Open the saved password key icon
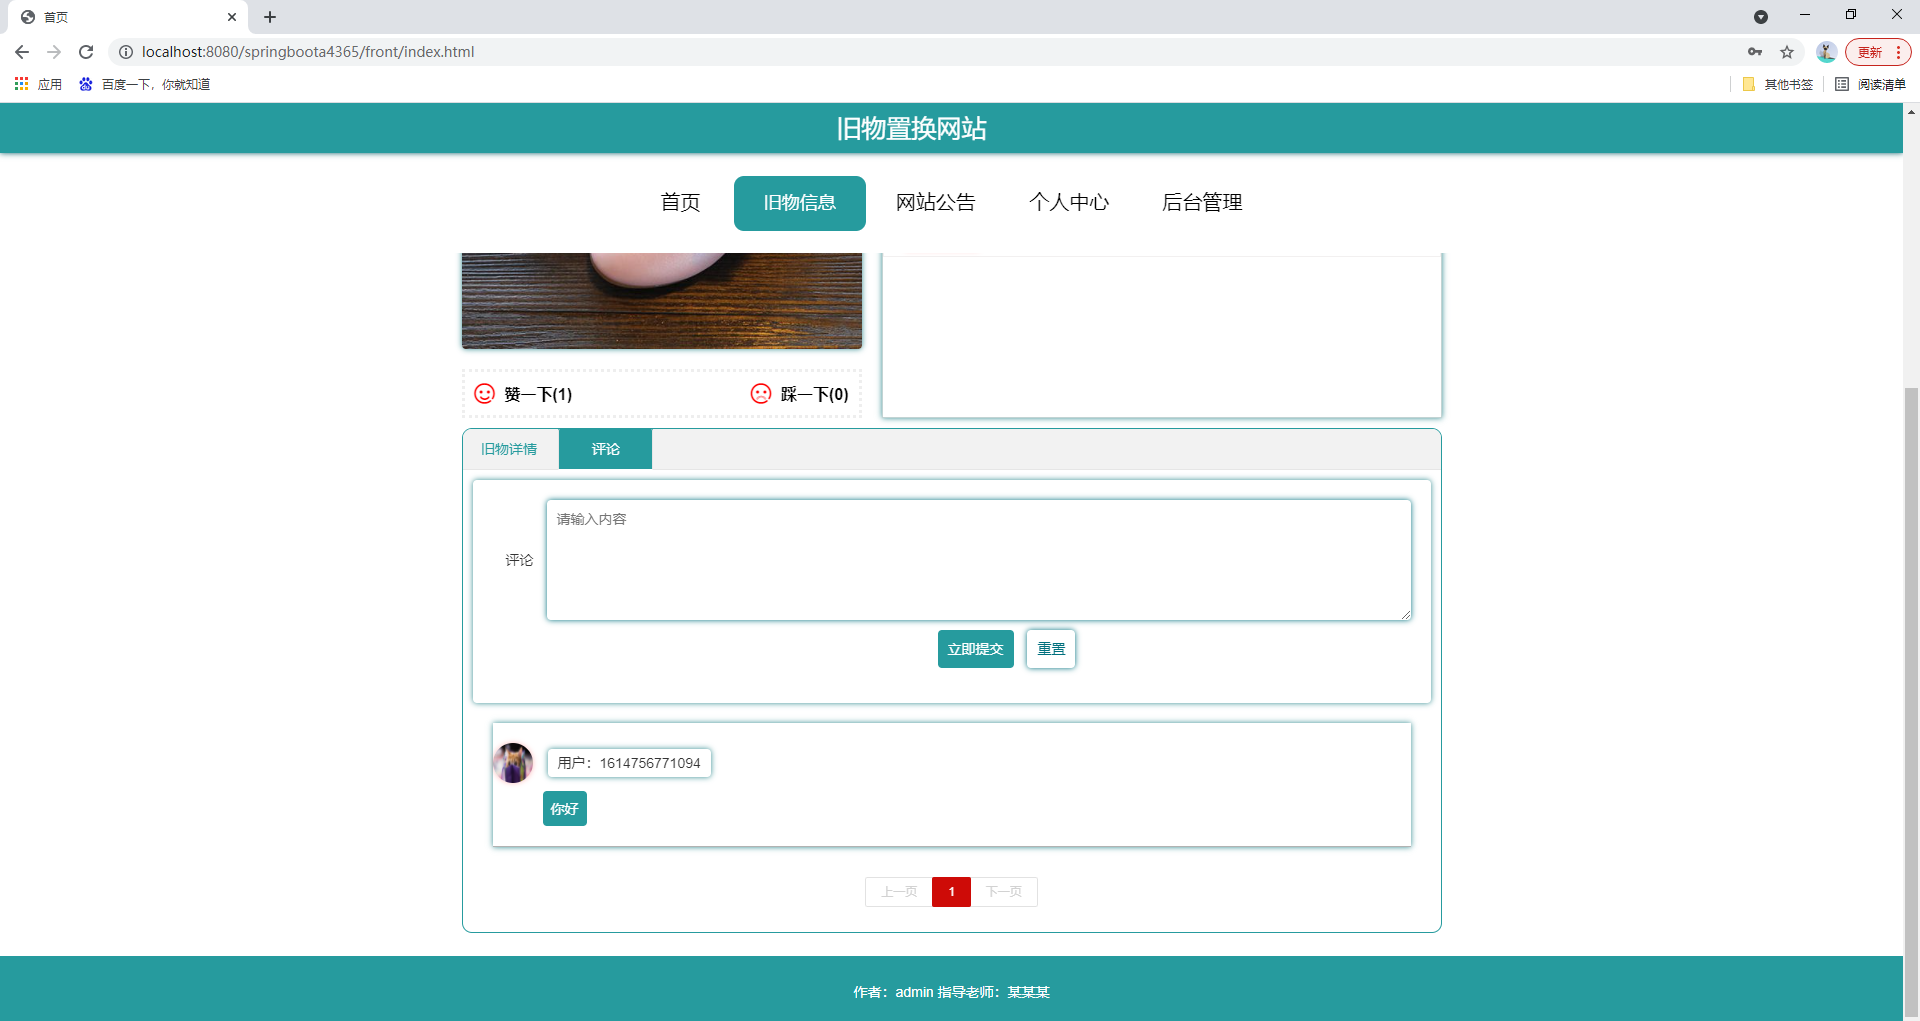 click(x=1755, y=52)
